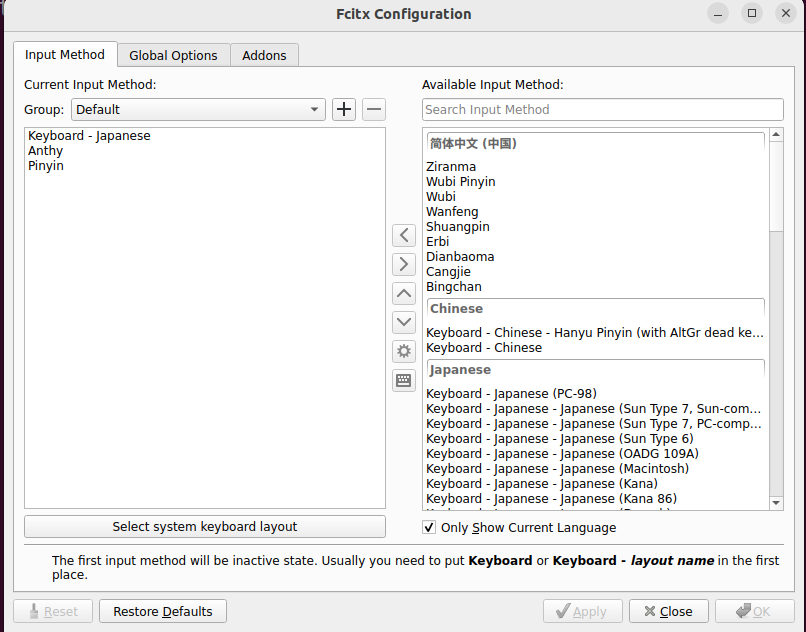This screenshot has height=632, width=806.
Task: Select Keyboard - Chinese - Hanyu Pinyin entry
Action: [x=595, y=333]
